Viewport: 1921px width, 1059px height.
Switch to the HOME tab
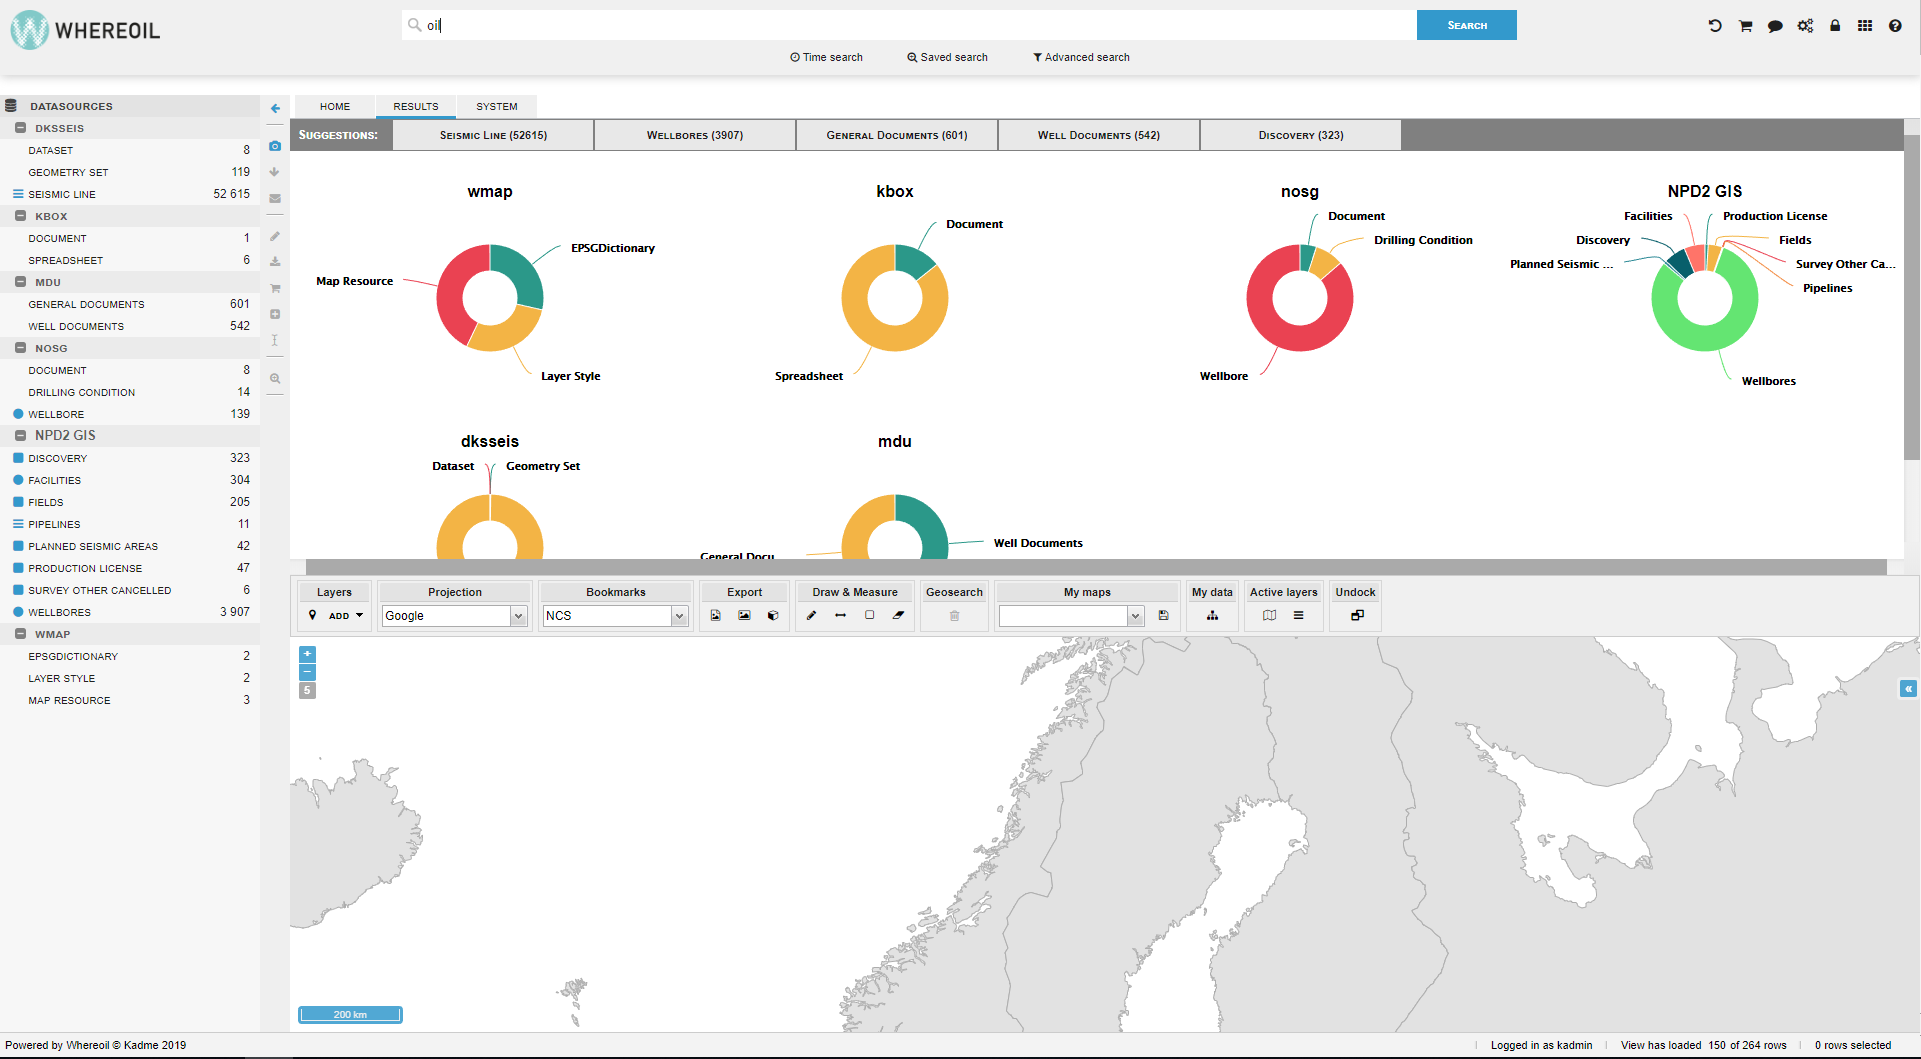pos(335,106)
